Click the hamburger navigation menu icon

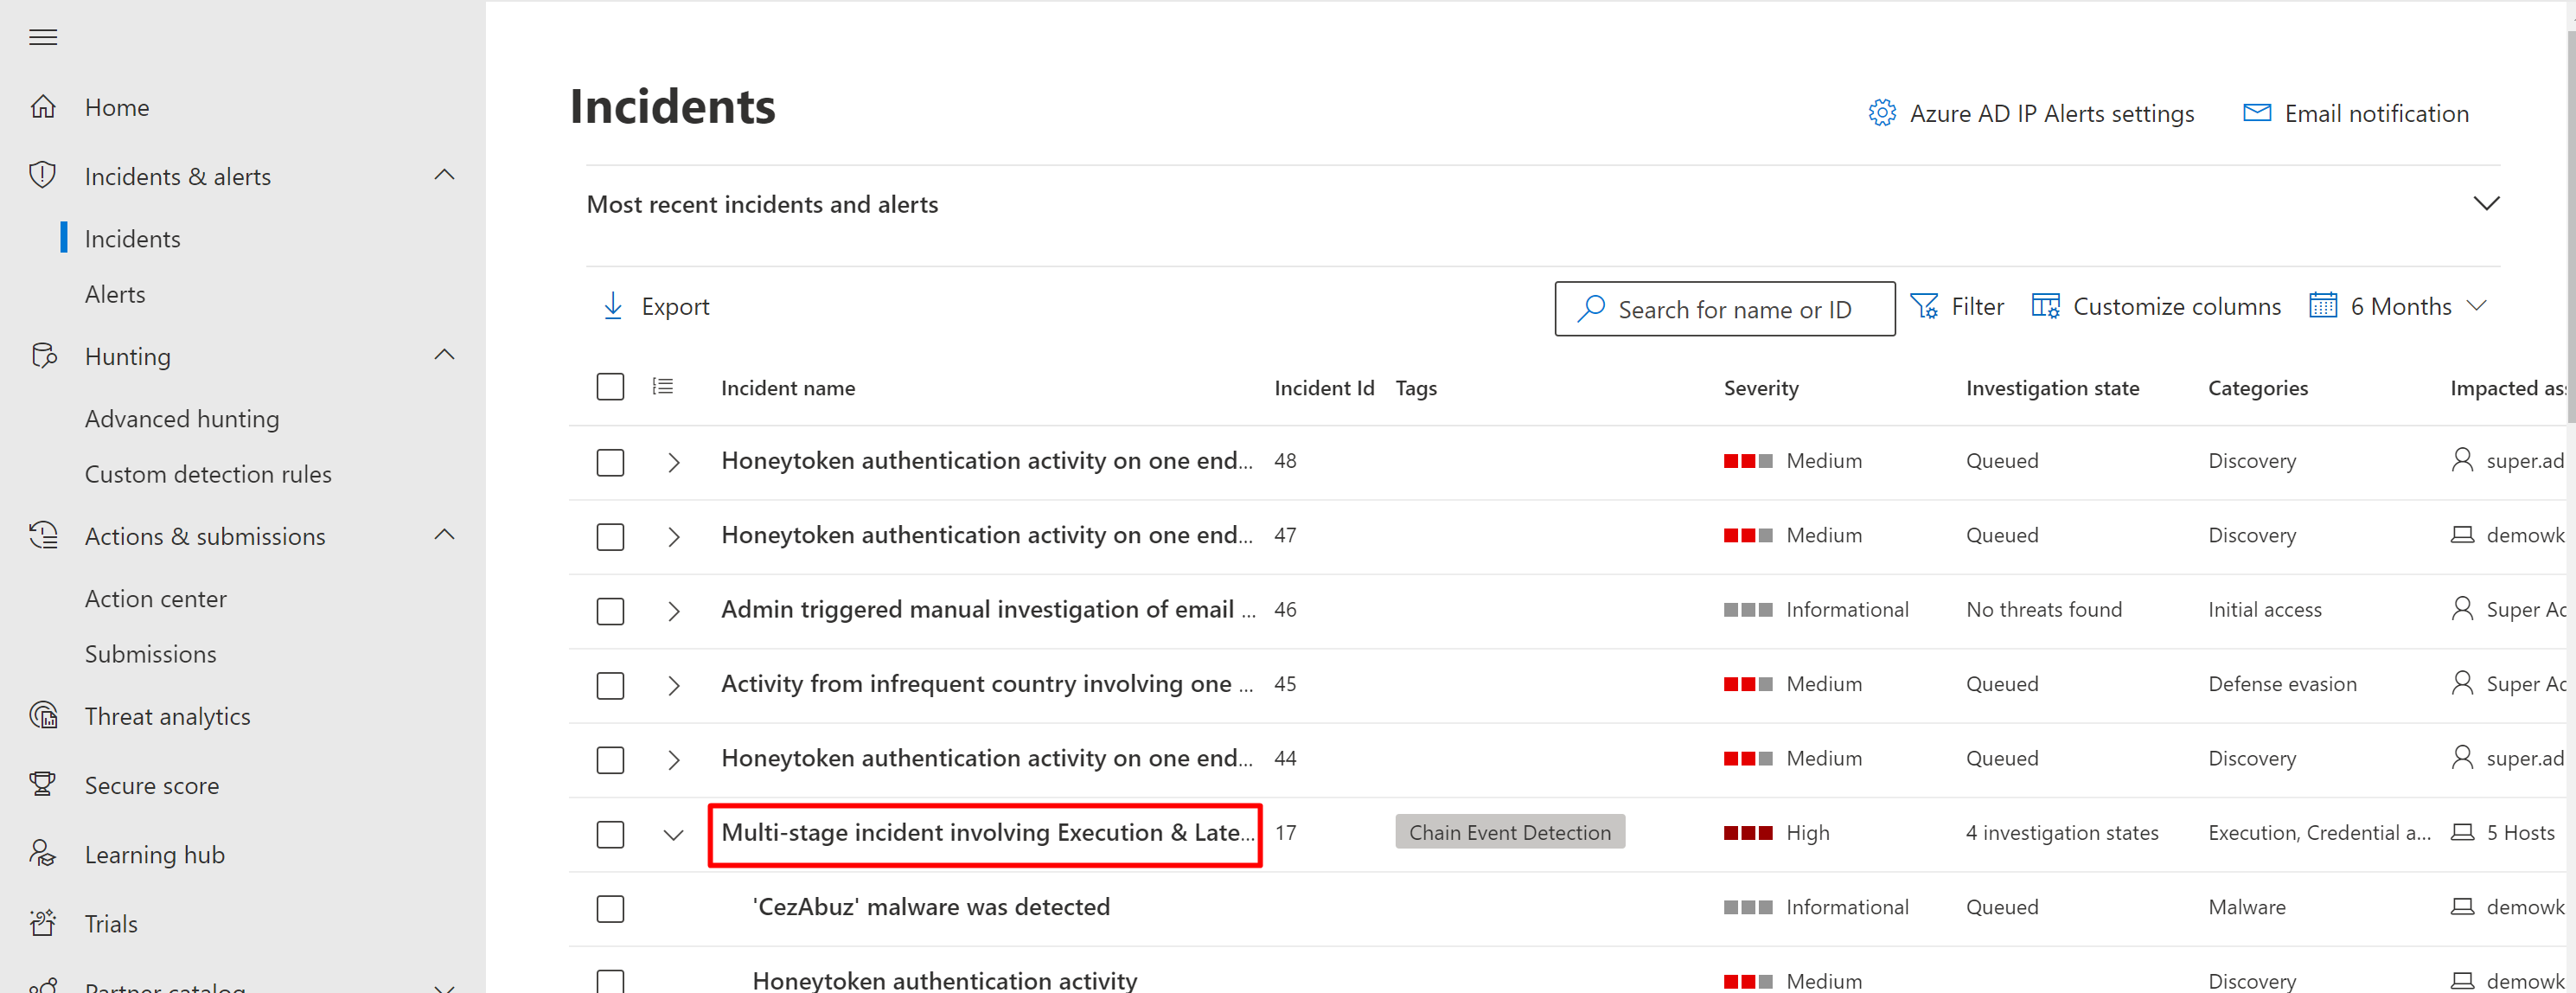point(43,38)
